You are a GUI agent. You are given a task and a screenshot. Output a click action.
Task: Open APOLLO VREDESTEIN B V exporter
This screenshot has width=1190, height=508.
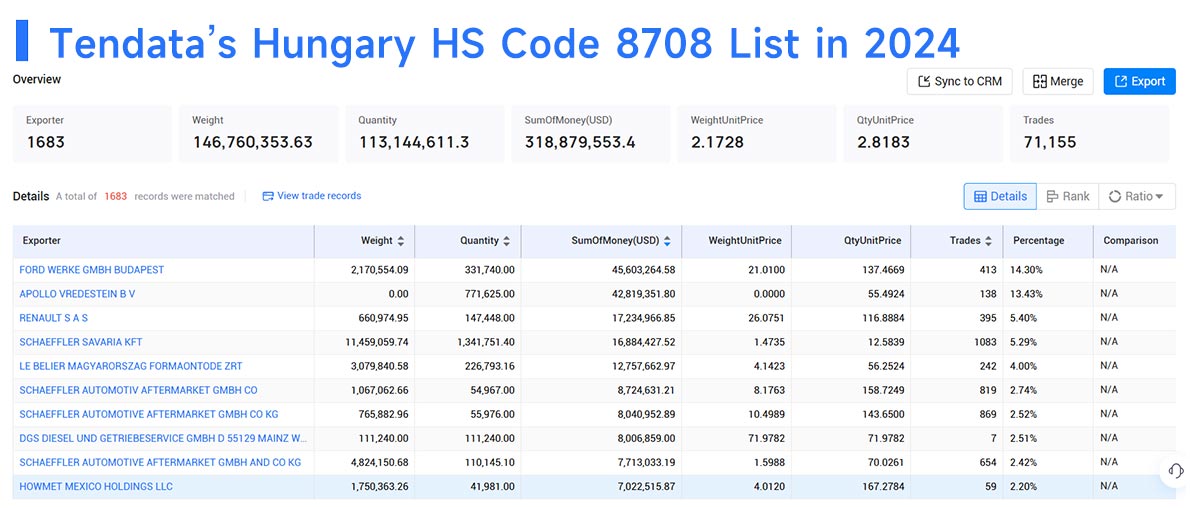tap(77, 294)
